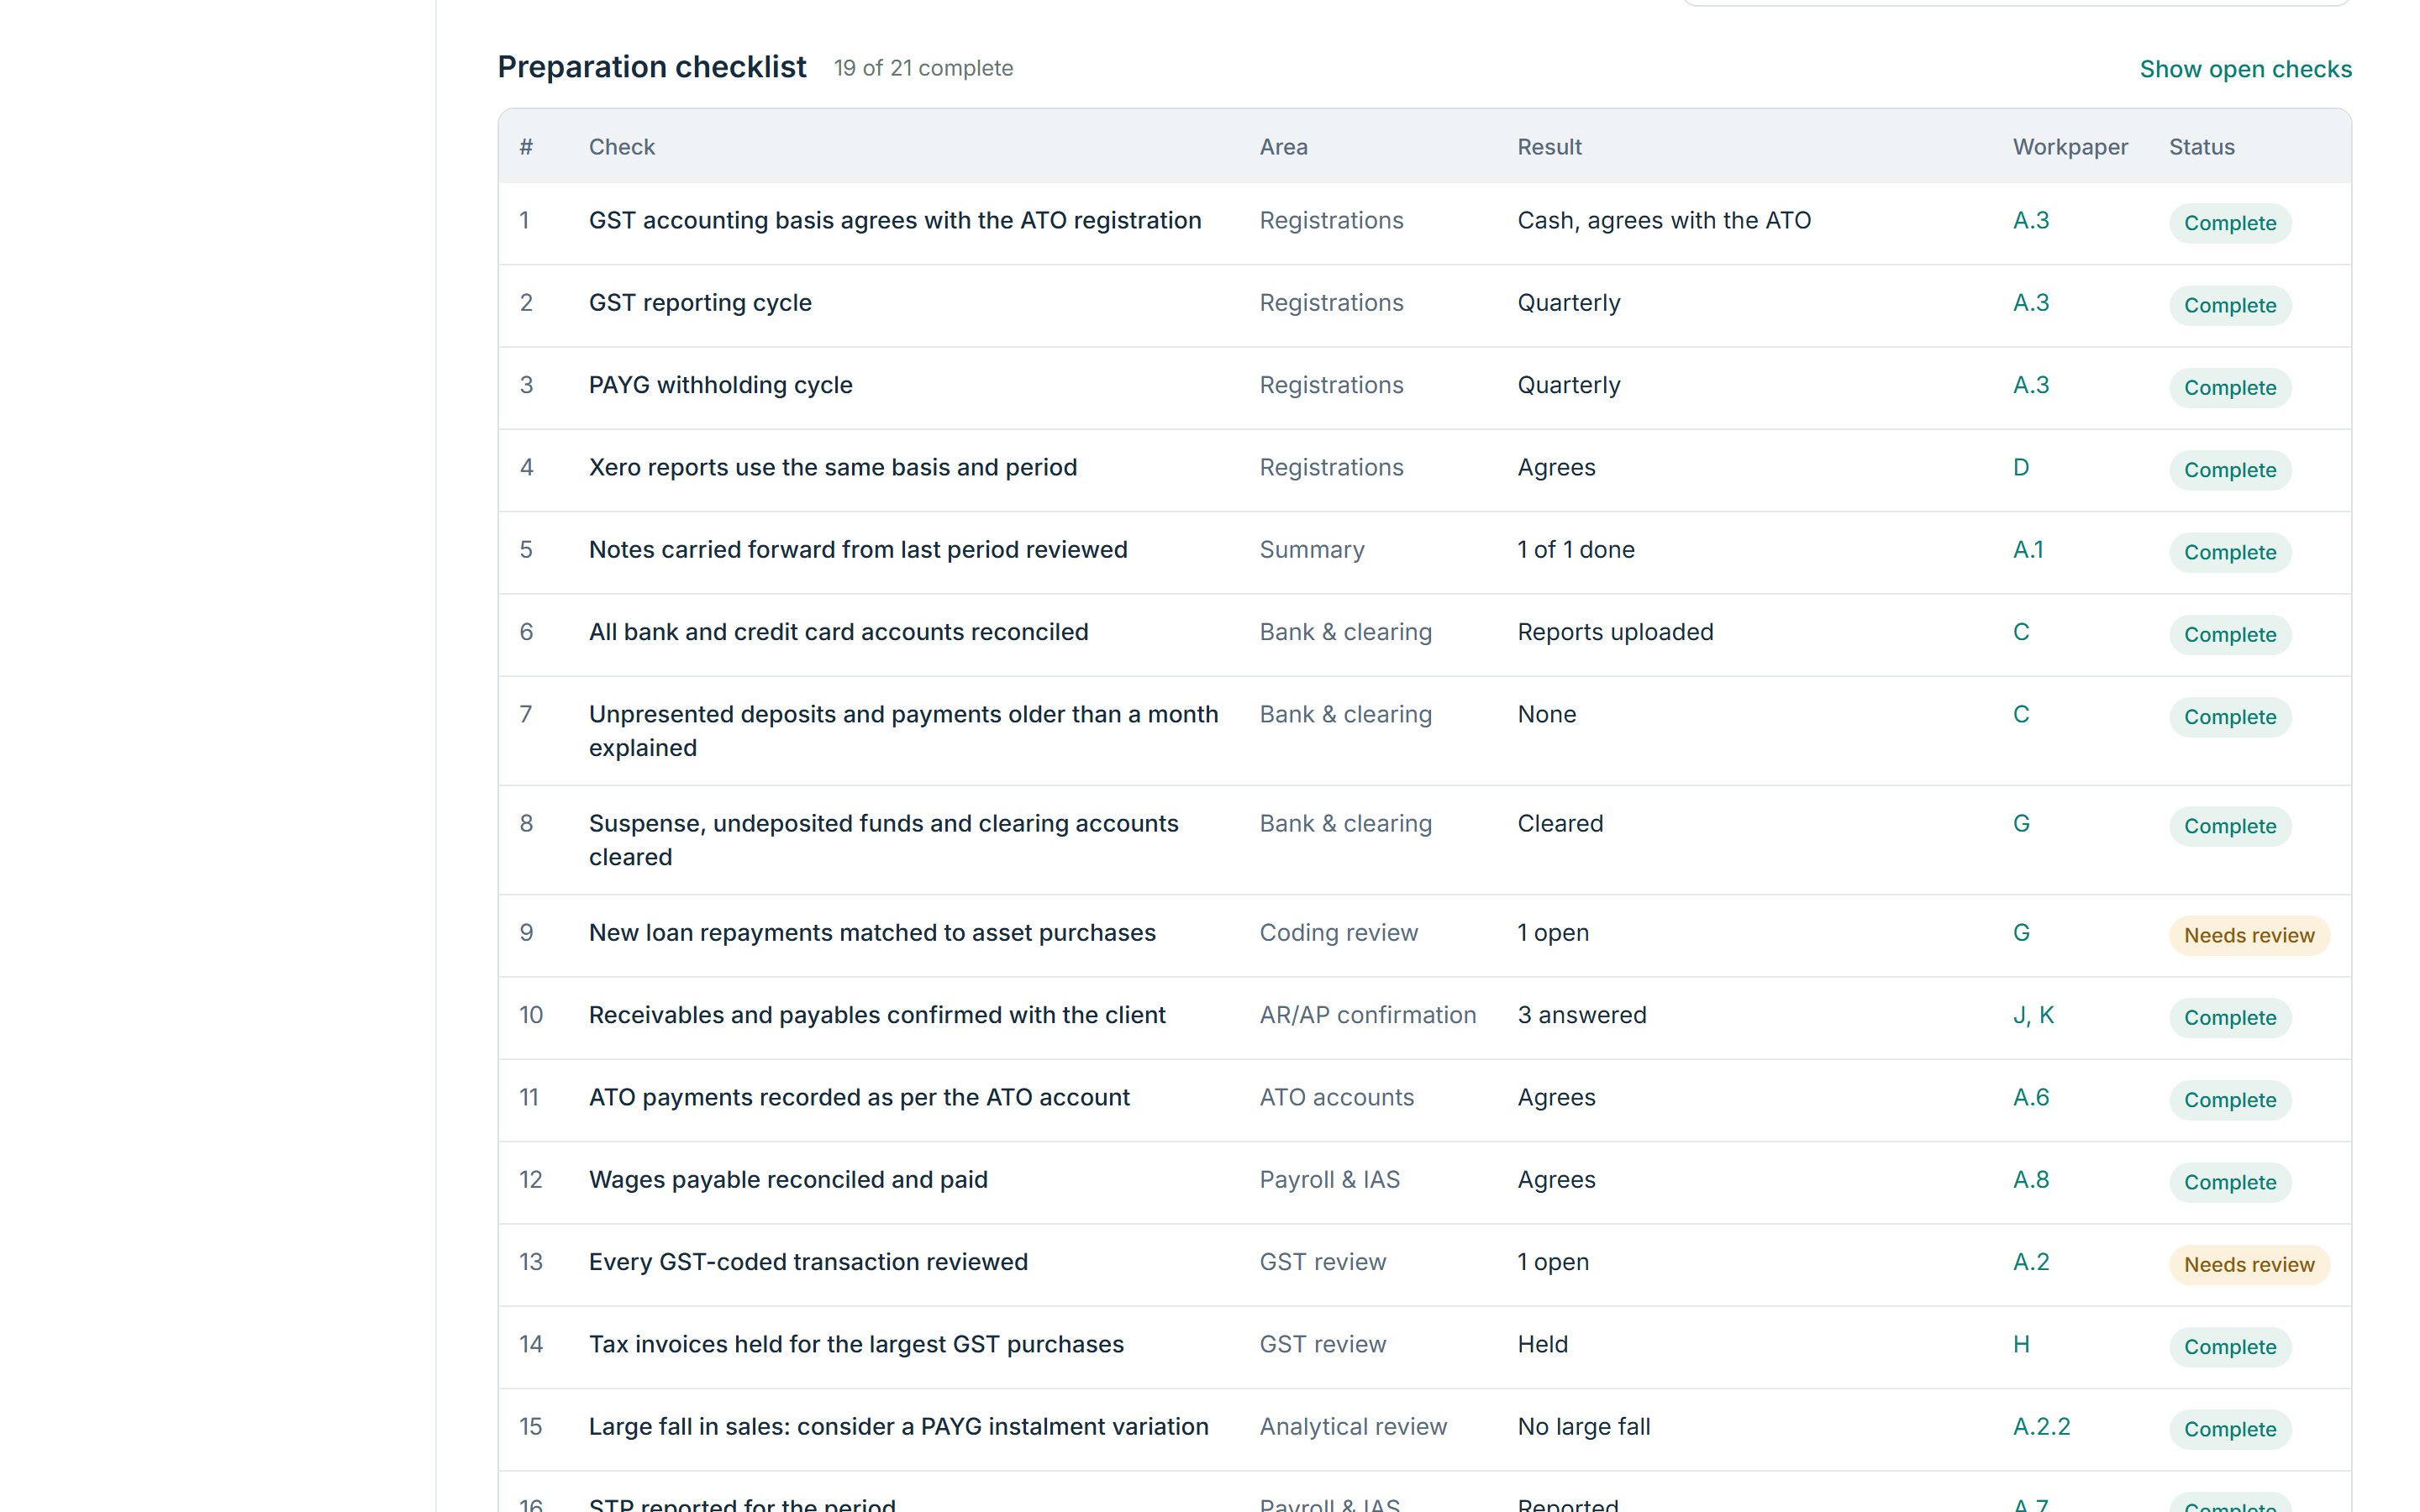Open workpaper G for new loan repayments

pyautogui.click(x=2020, y=932)
